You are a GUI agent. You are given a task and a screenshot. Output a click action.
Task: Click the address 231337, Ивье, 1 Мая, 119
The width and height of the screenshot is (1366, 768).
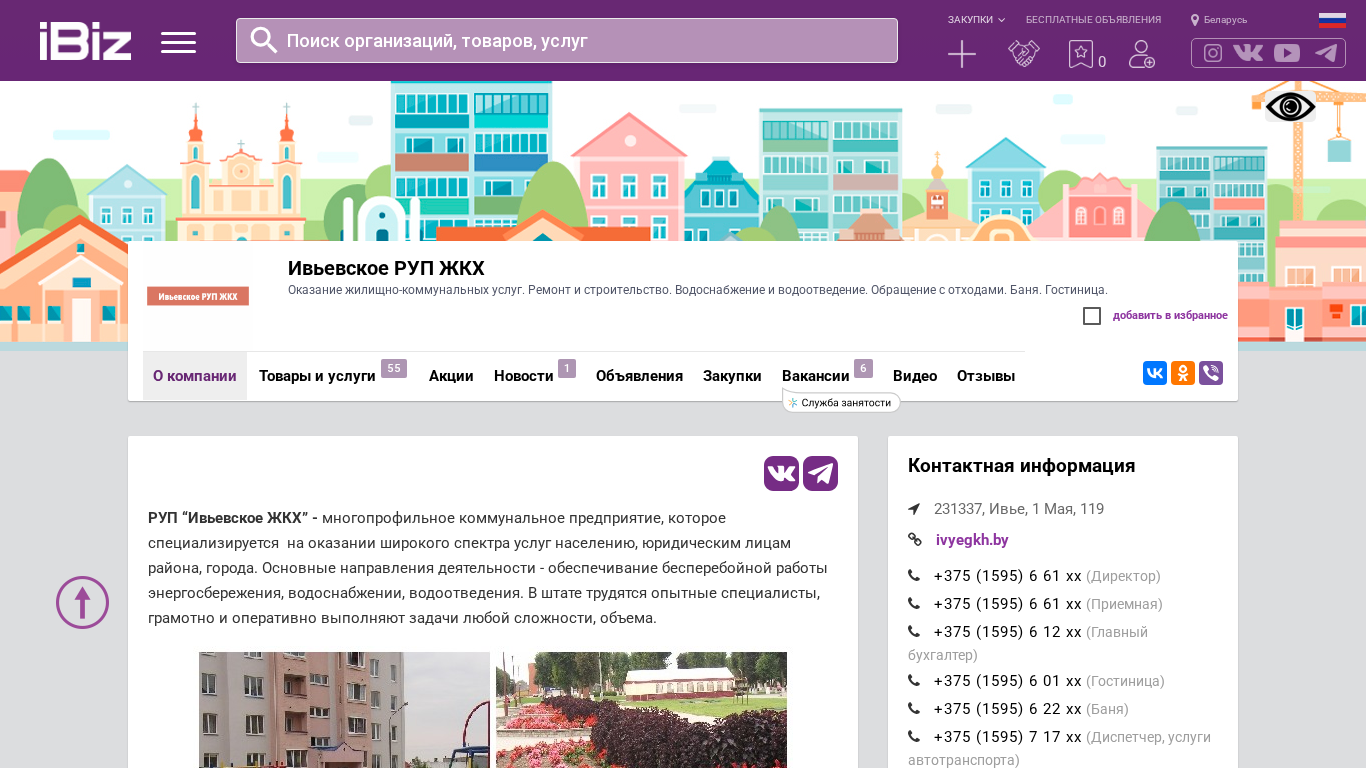tap(1019, 509)
